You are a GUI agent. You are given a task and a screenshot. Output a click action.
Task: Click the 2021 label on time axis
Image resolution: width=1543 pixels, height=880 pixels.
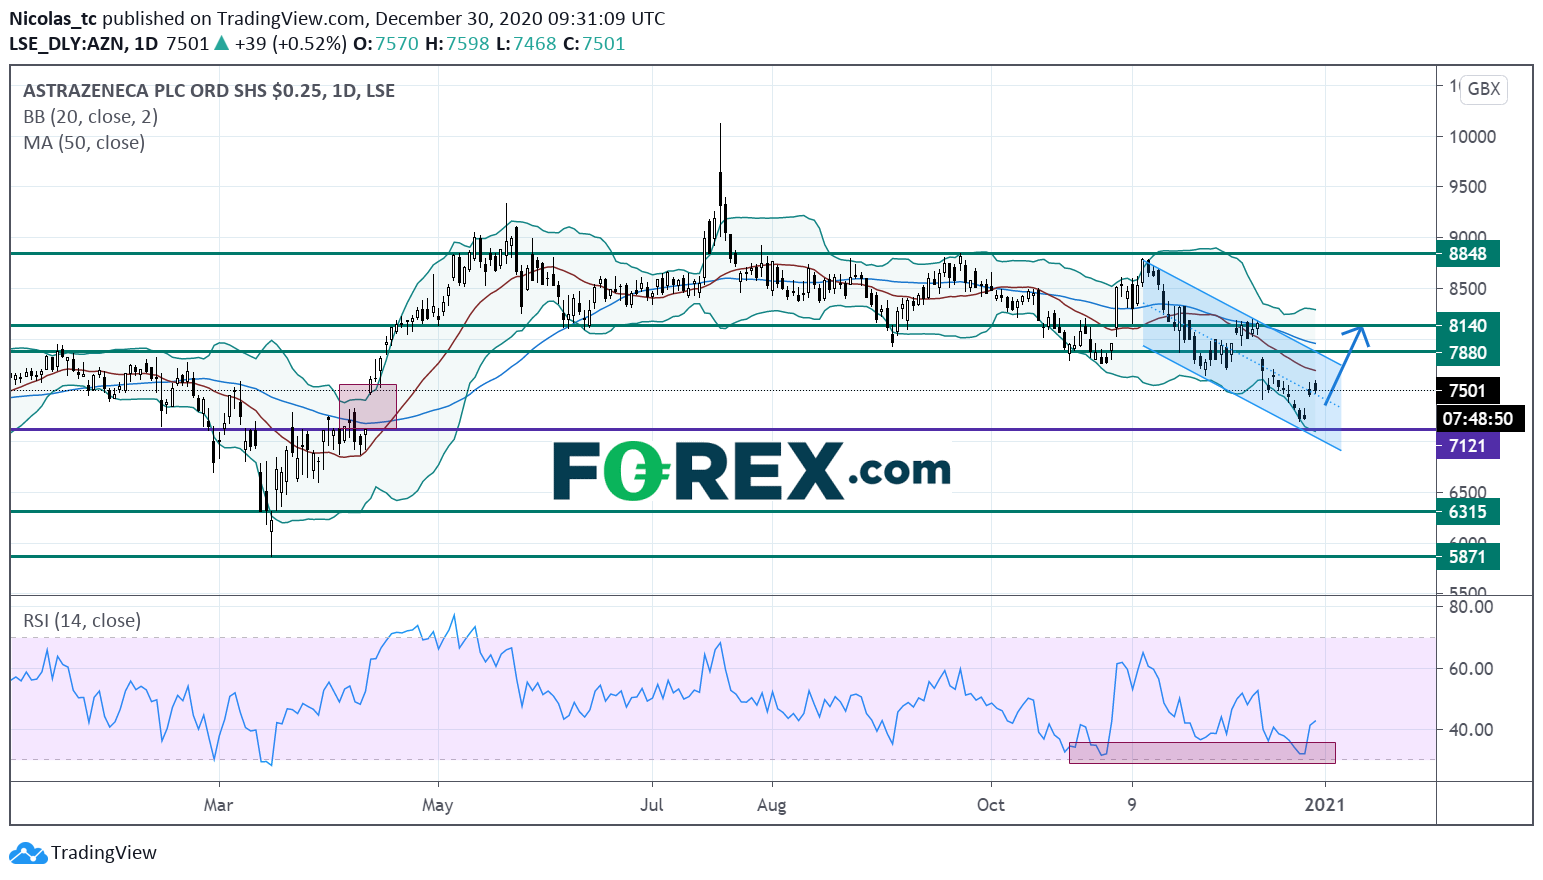[1324, 805]
